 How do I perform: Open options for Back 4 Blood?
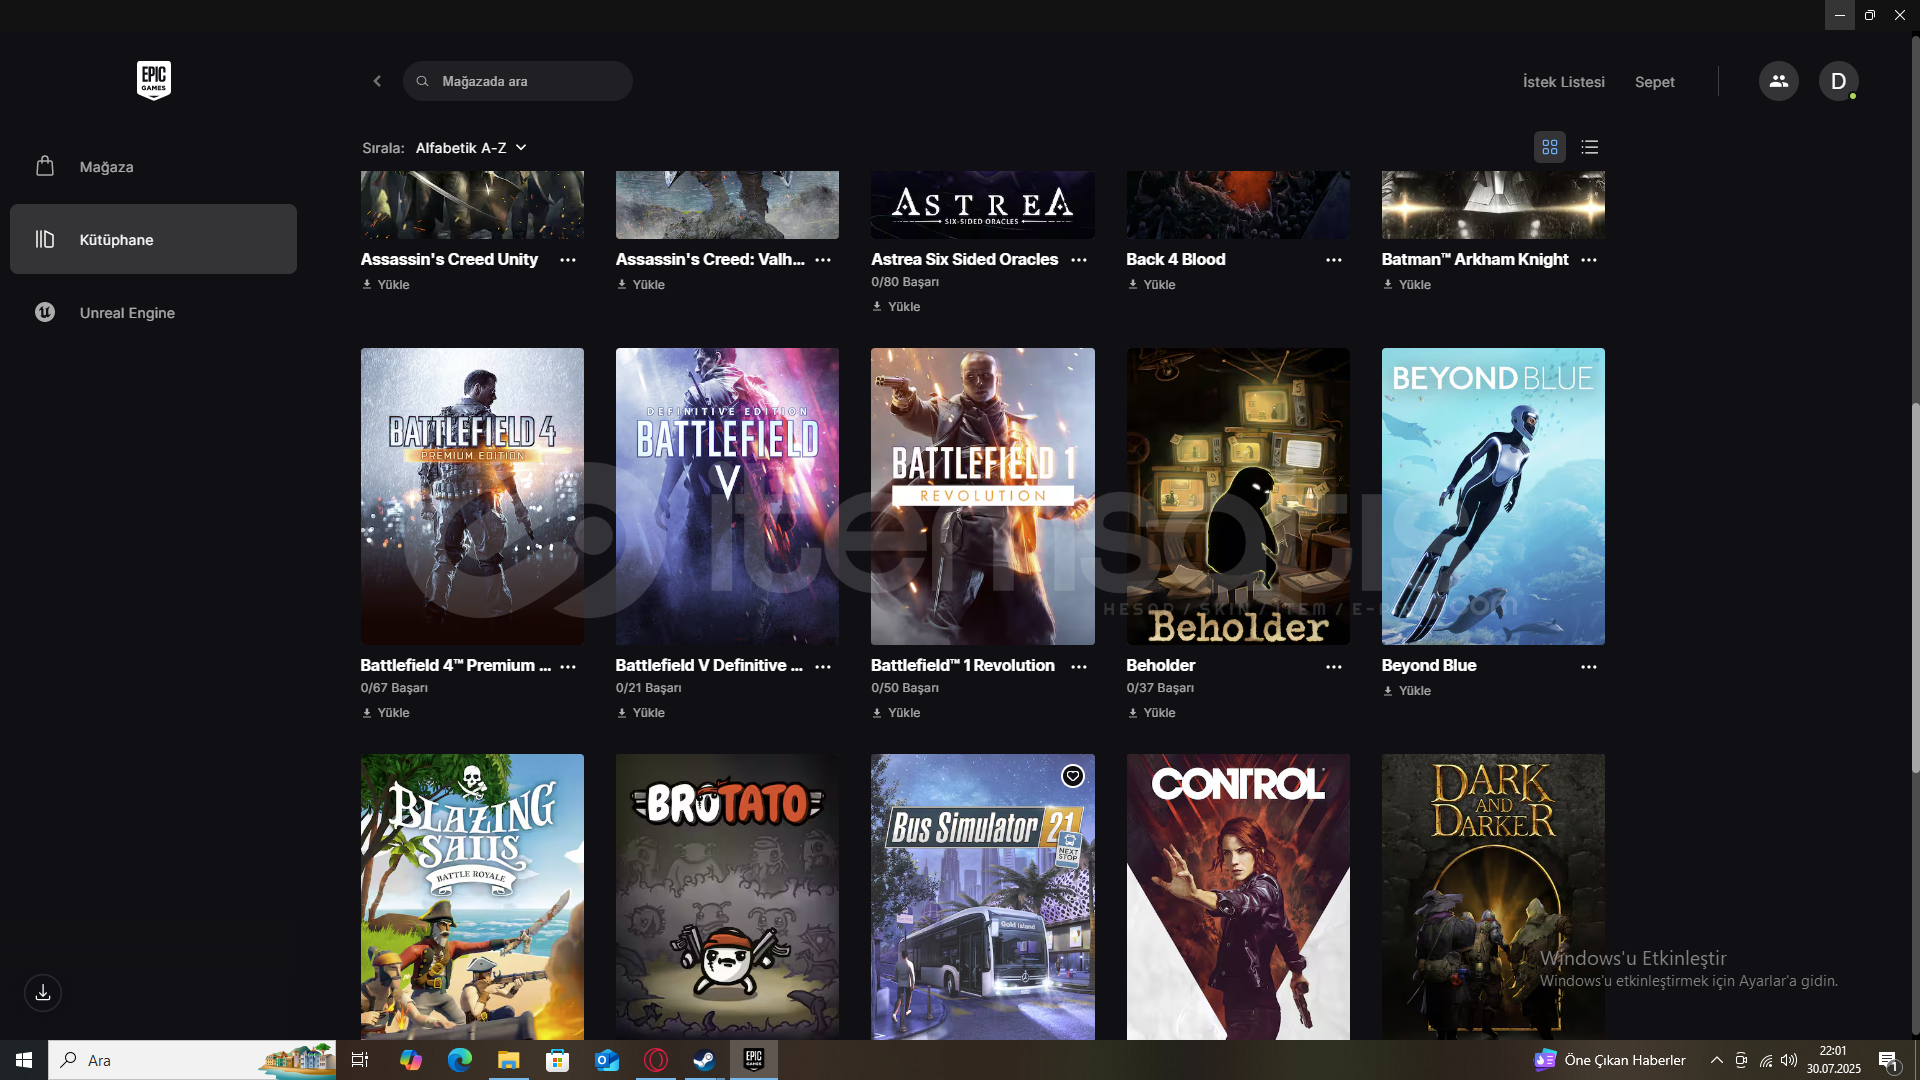[x=1334, y=260]
